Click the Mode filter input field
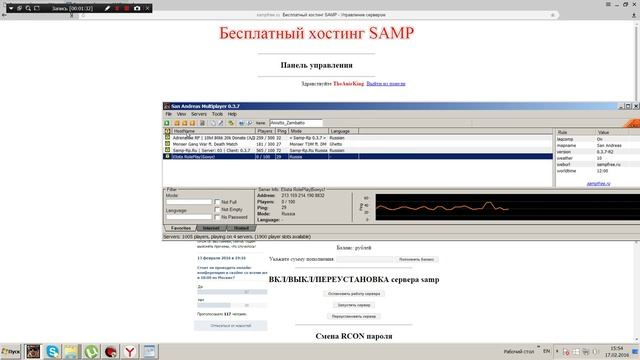The height and width of the screenshot is (360, 640). tap(189, 202)
